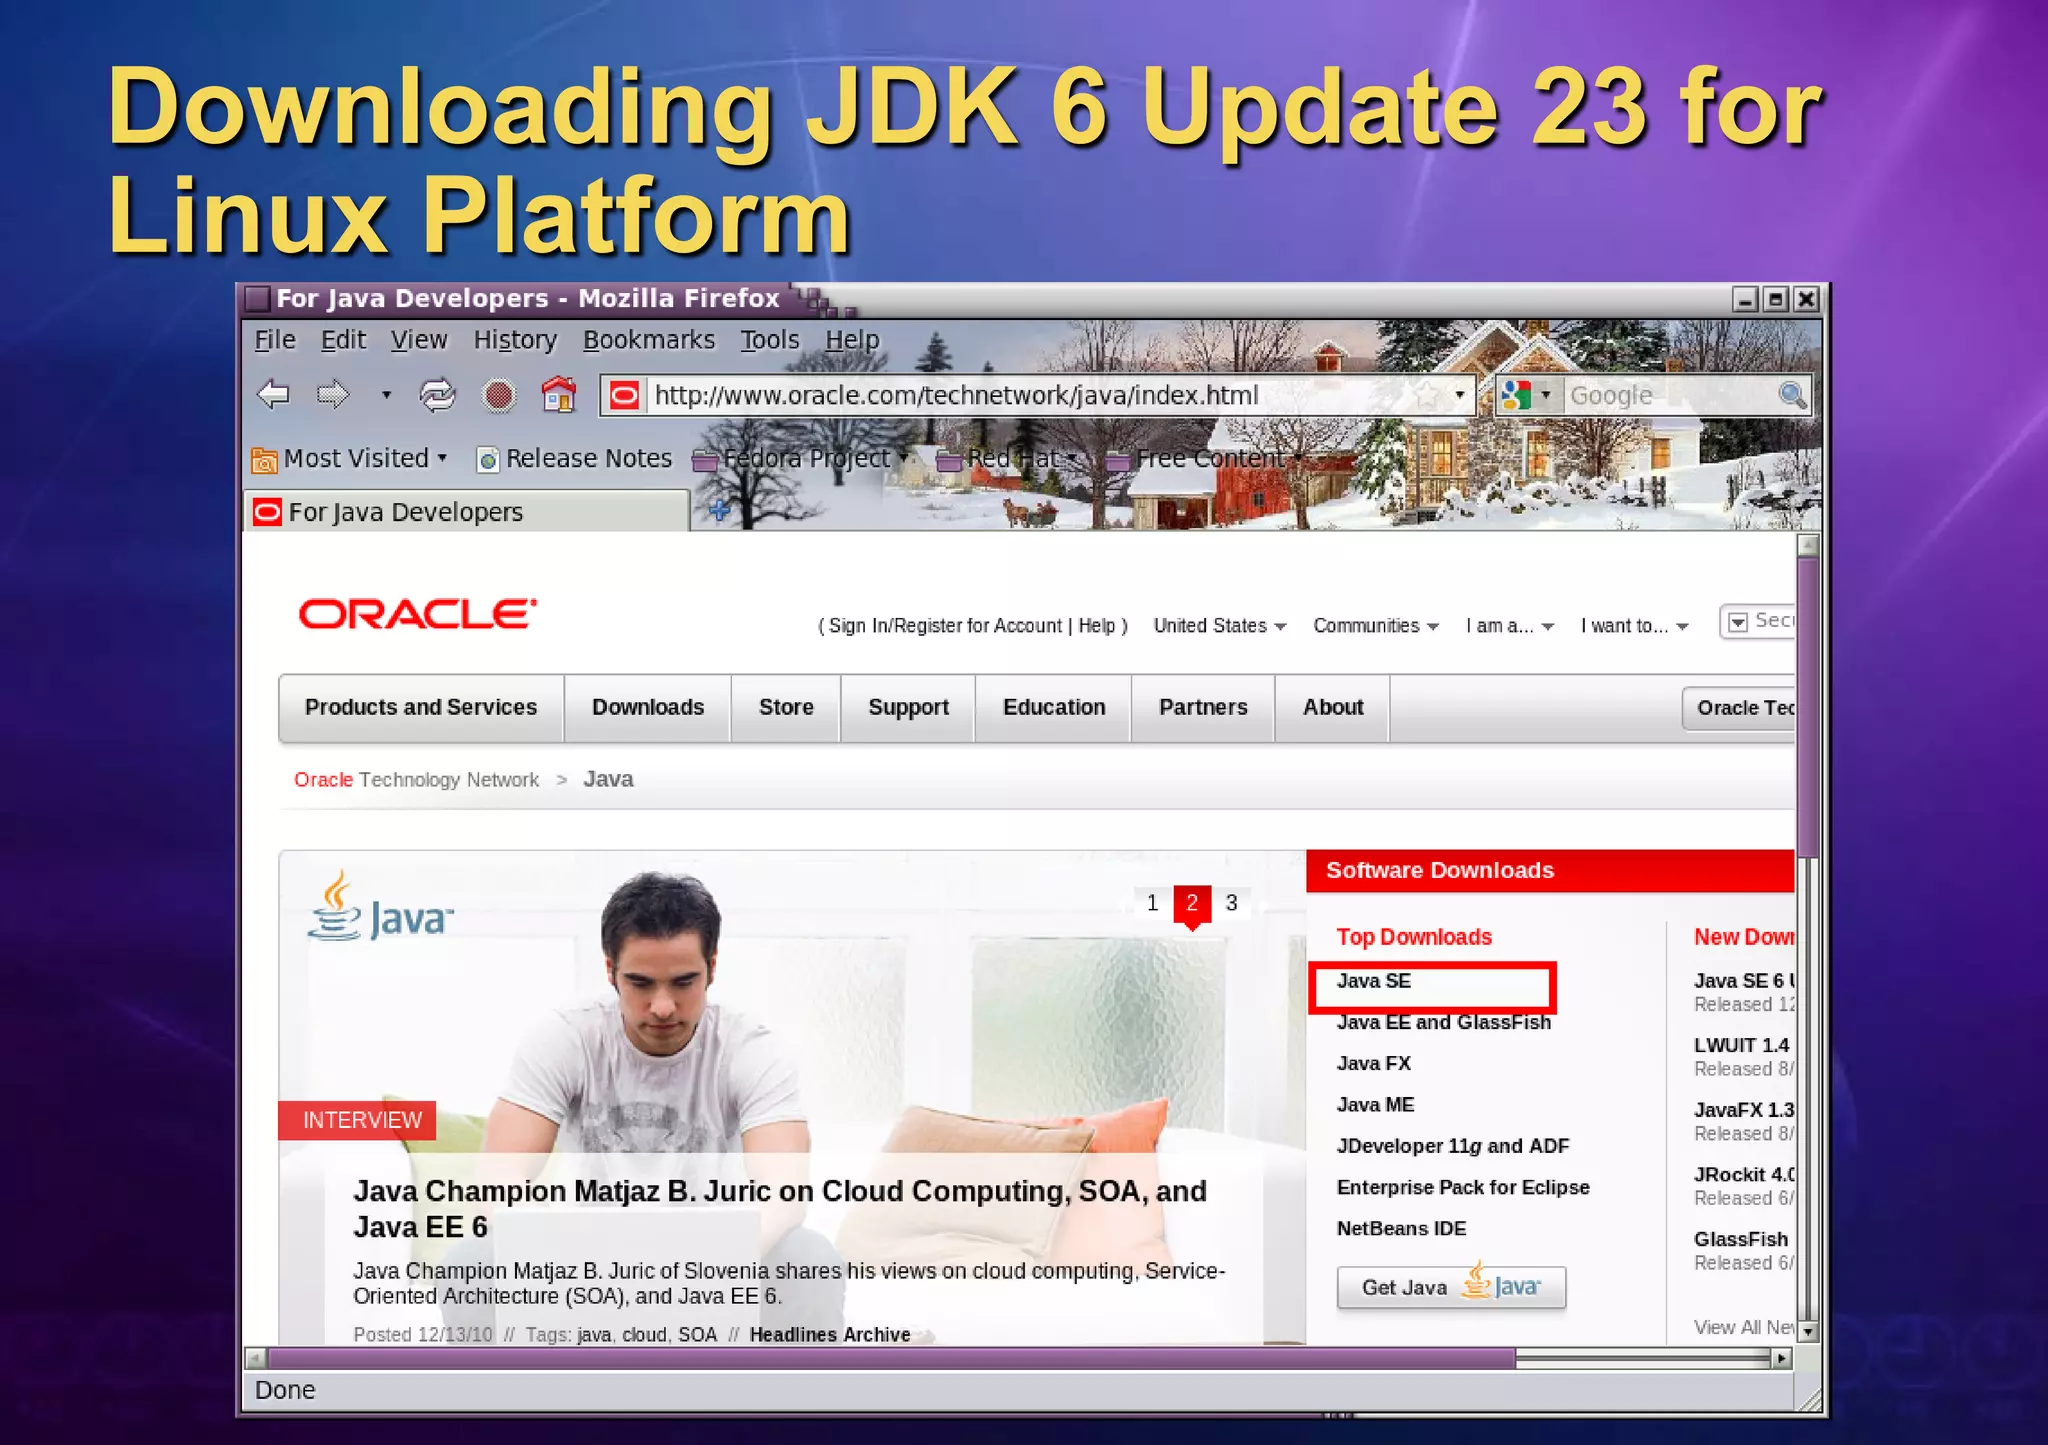Click the scroll-down arrow of vertical scrollbar
Screen dimensions: 2048x1445
pos(1807,1331)
